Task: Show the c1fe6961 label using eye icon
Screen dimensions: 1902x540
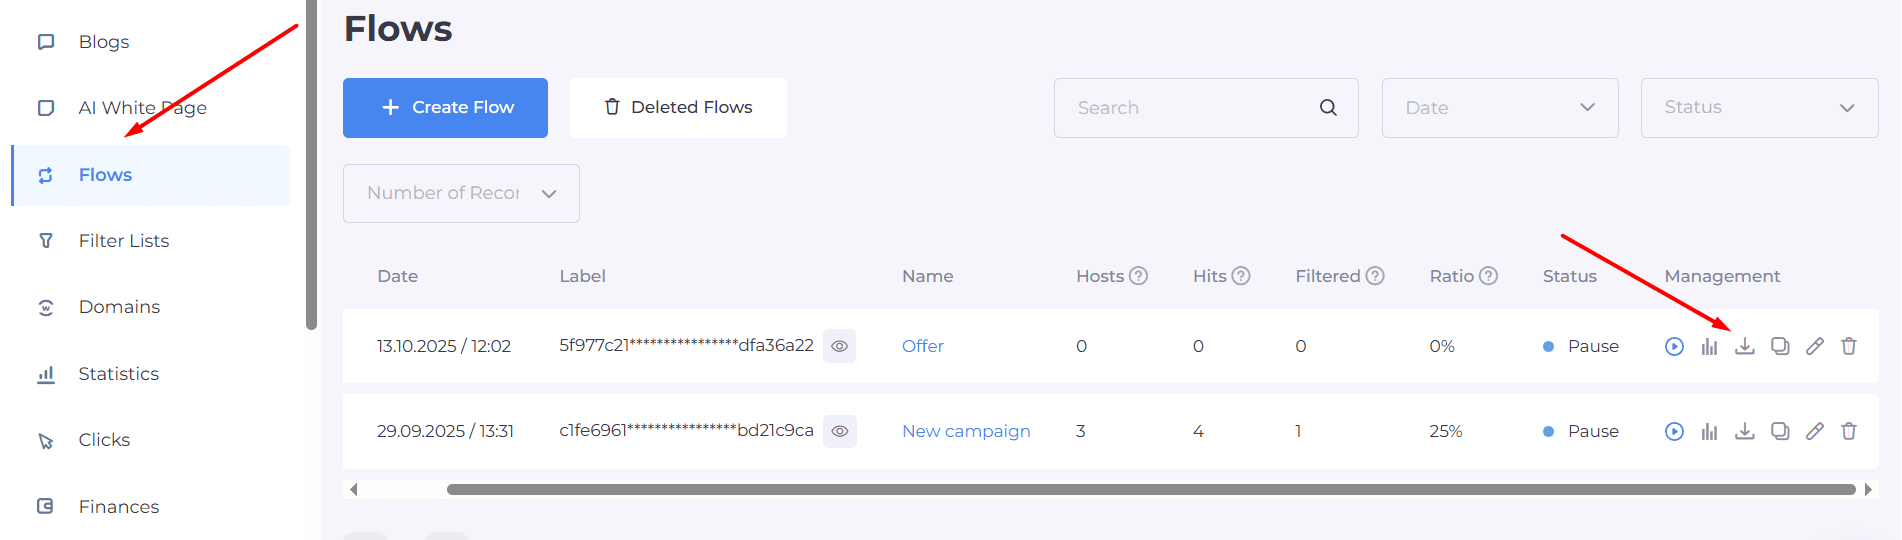Action: [839, 431]
